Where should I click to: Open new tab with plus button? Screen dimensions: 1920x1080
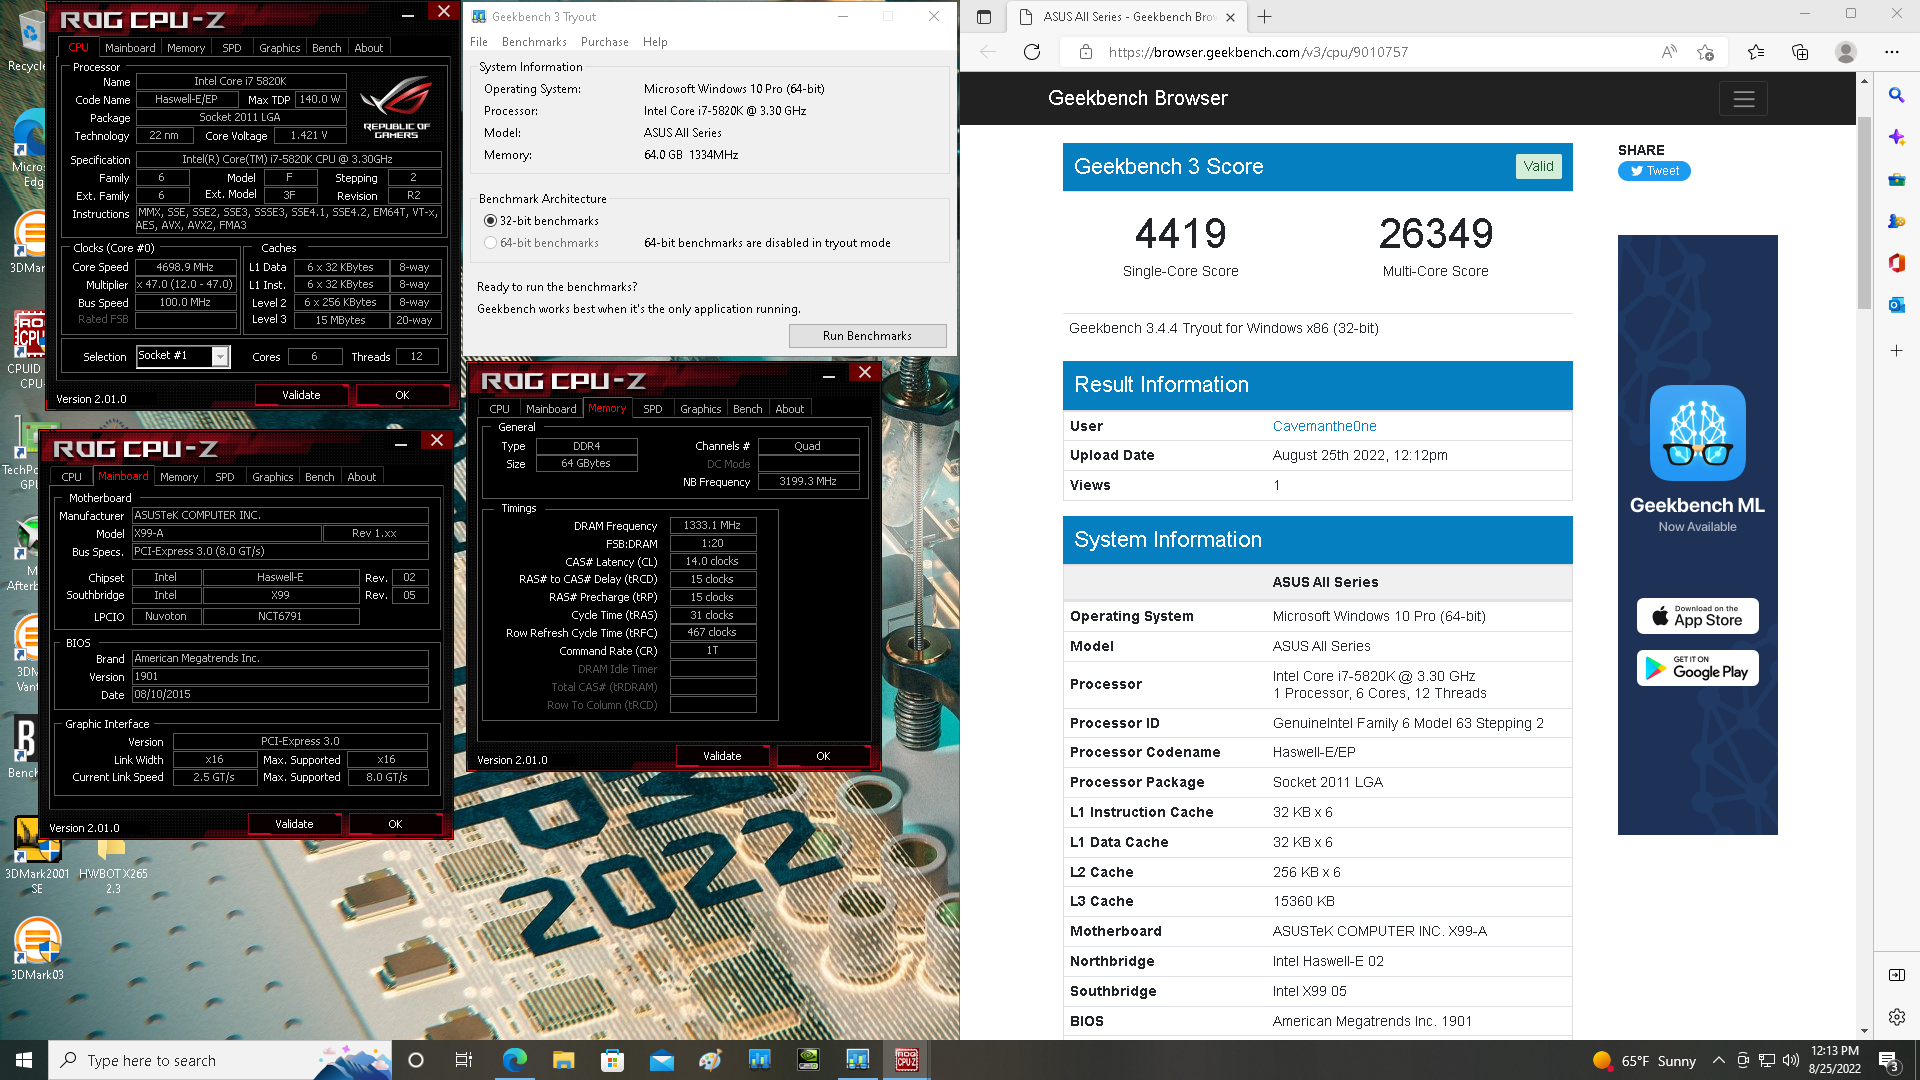(x=1264, y=17)
